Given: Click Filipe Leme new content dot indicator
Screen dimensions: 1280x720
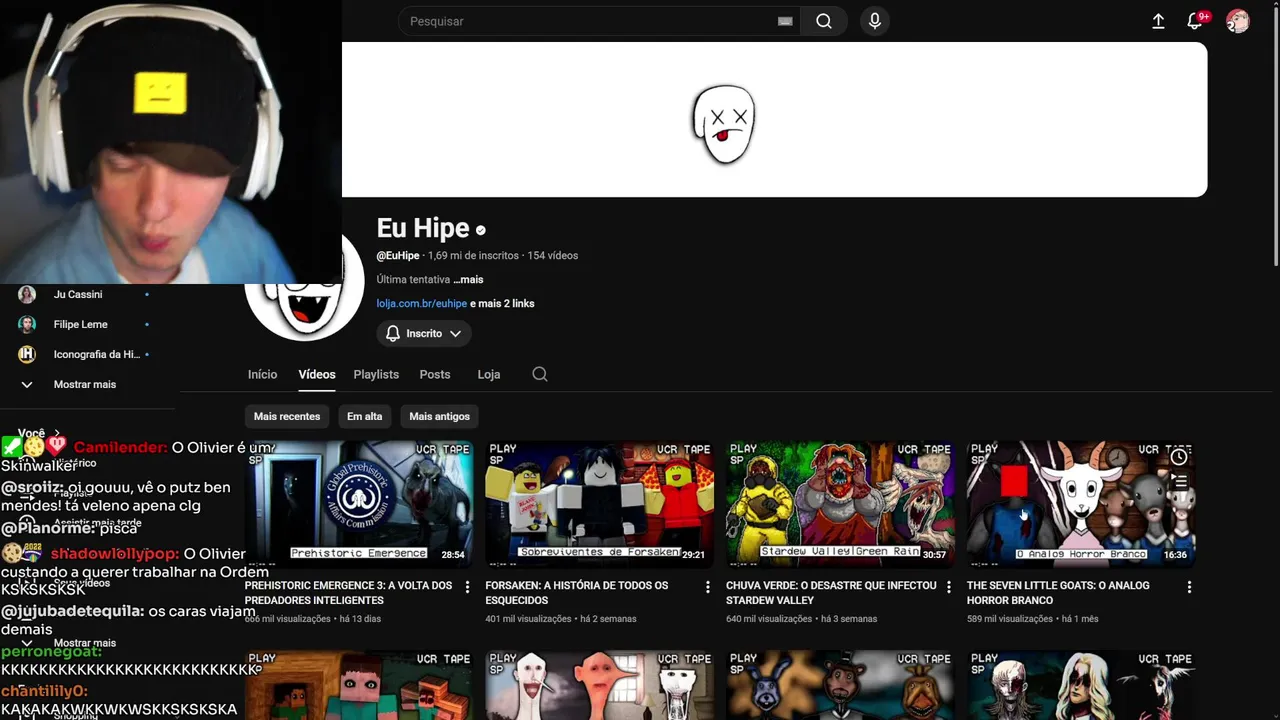Looking at the screenshot, I should pos(147,324).
